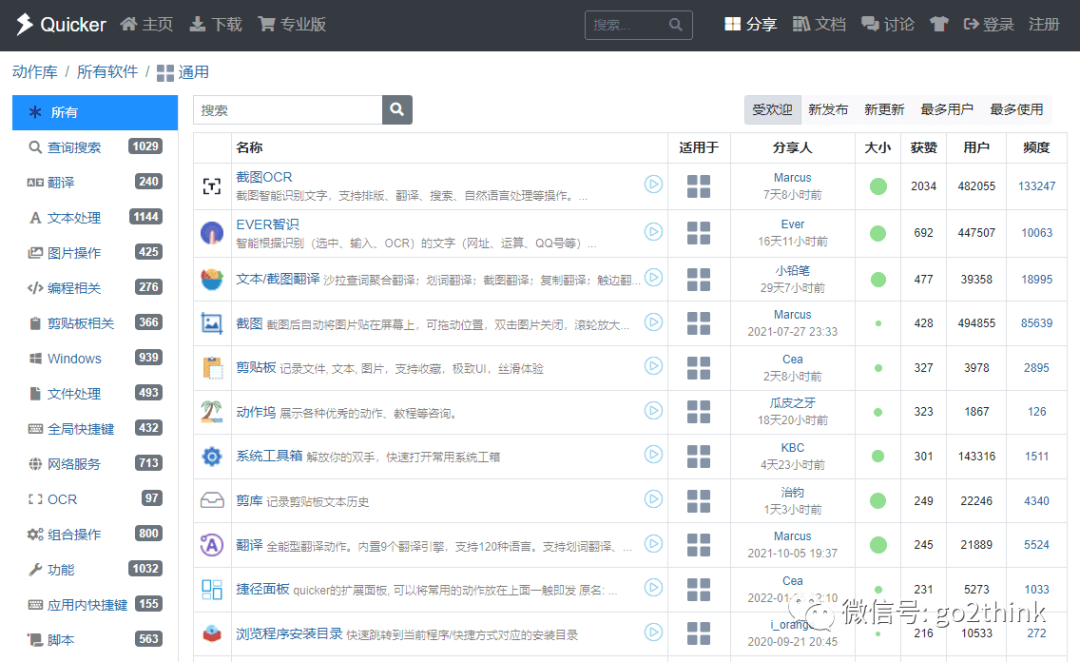Go to 所有软件 in the breadcrumb
The height and width of the screenshot is (662, 1080).
click(x=107, y=72)
